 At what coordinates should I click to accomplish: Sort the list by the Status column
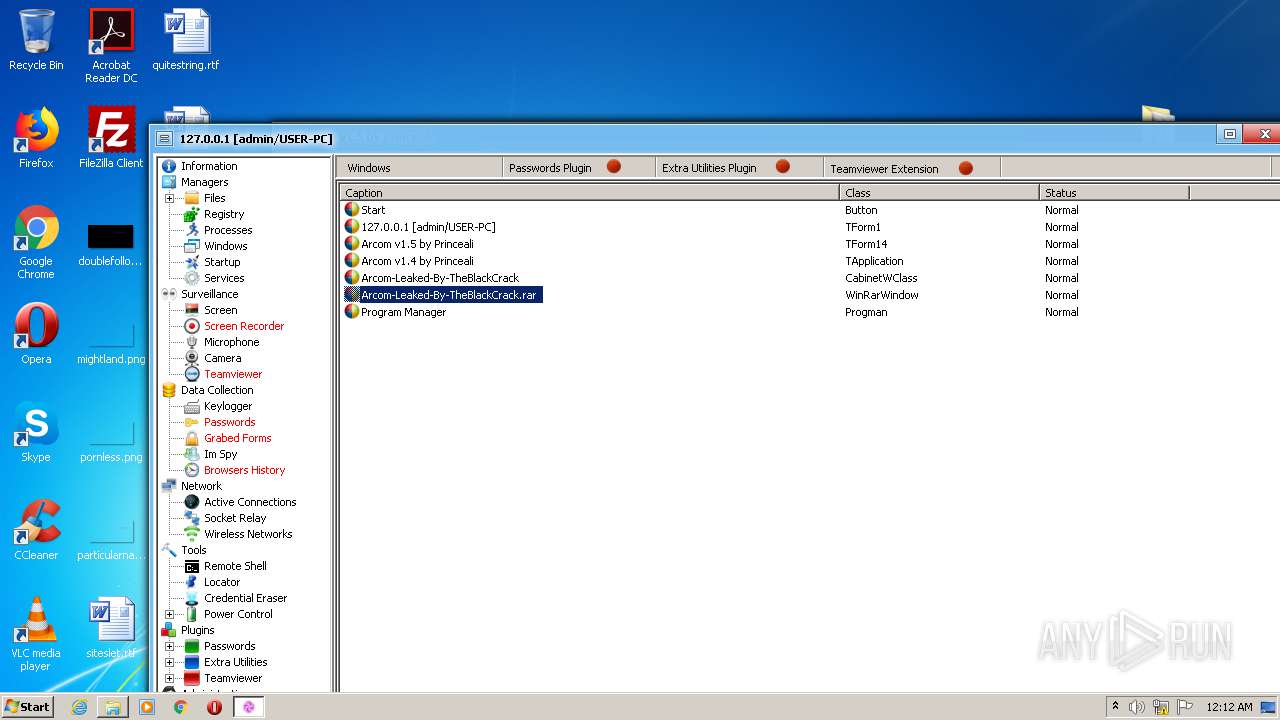pyautogui.click(x=1114, y=192)
